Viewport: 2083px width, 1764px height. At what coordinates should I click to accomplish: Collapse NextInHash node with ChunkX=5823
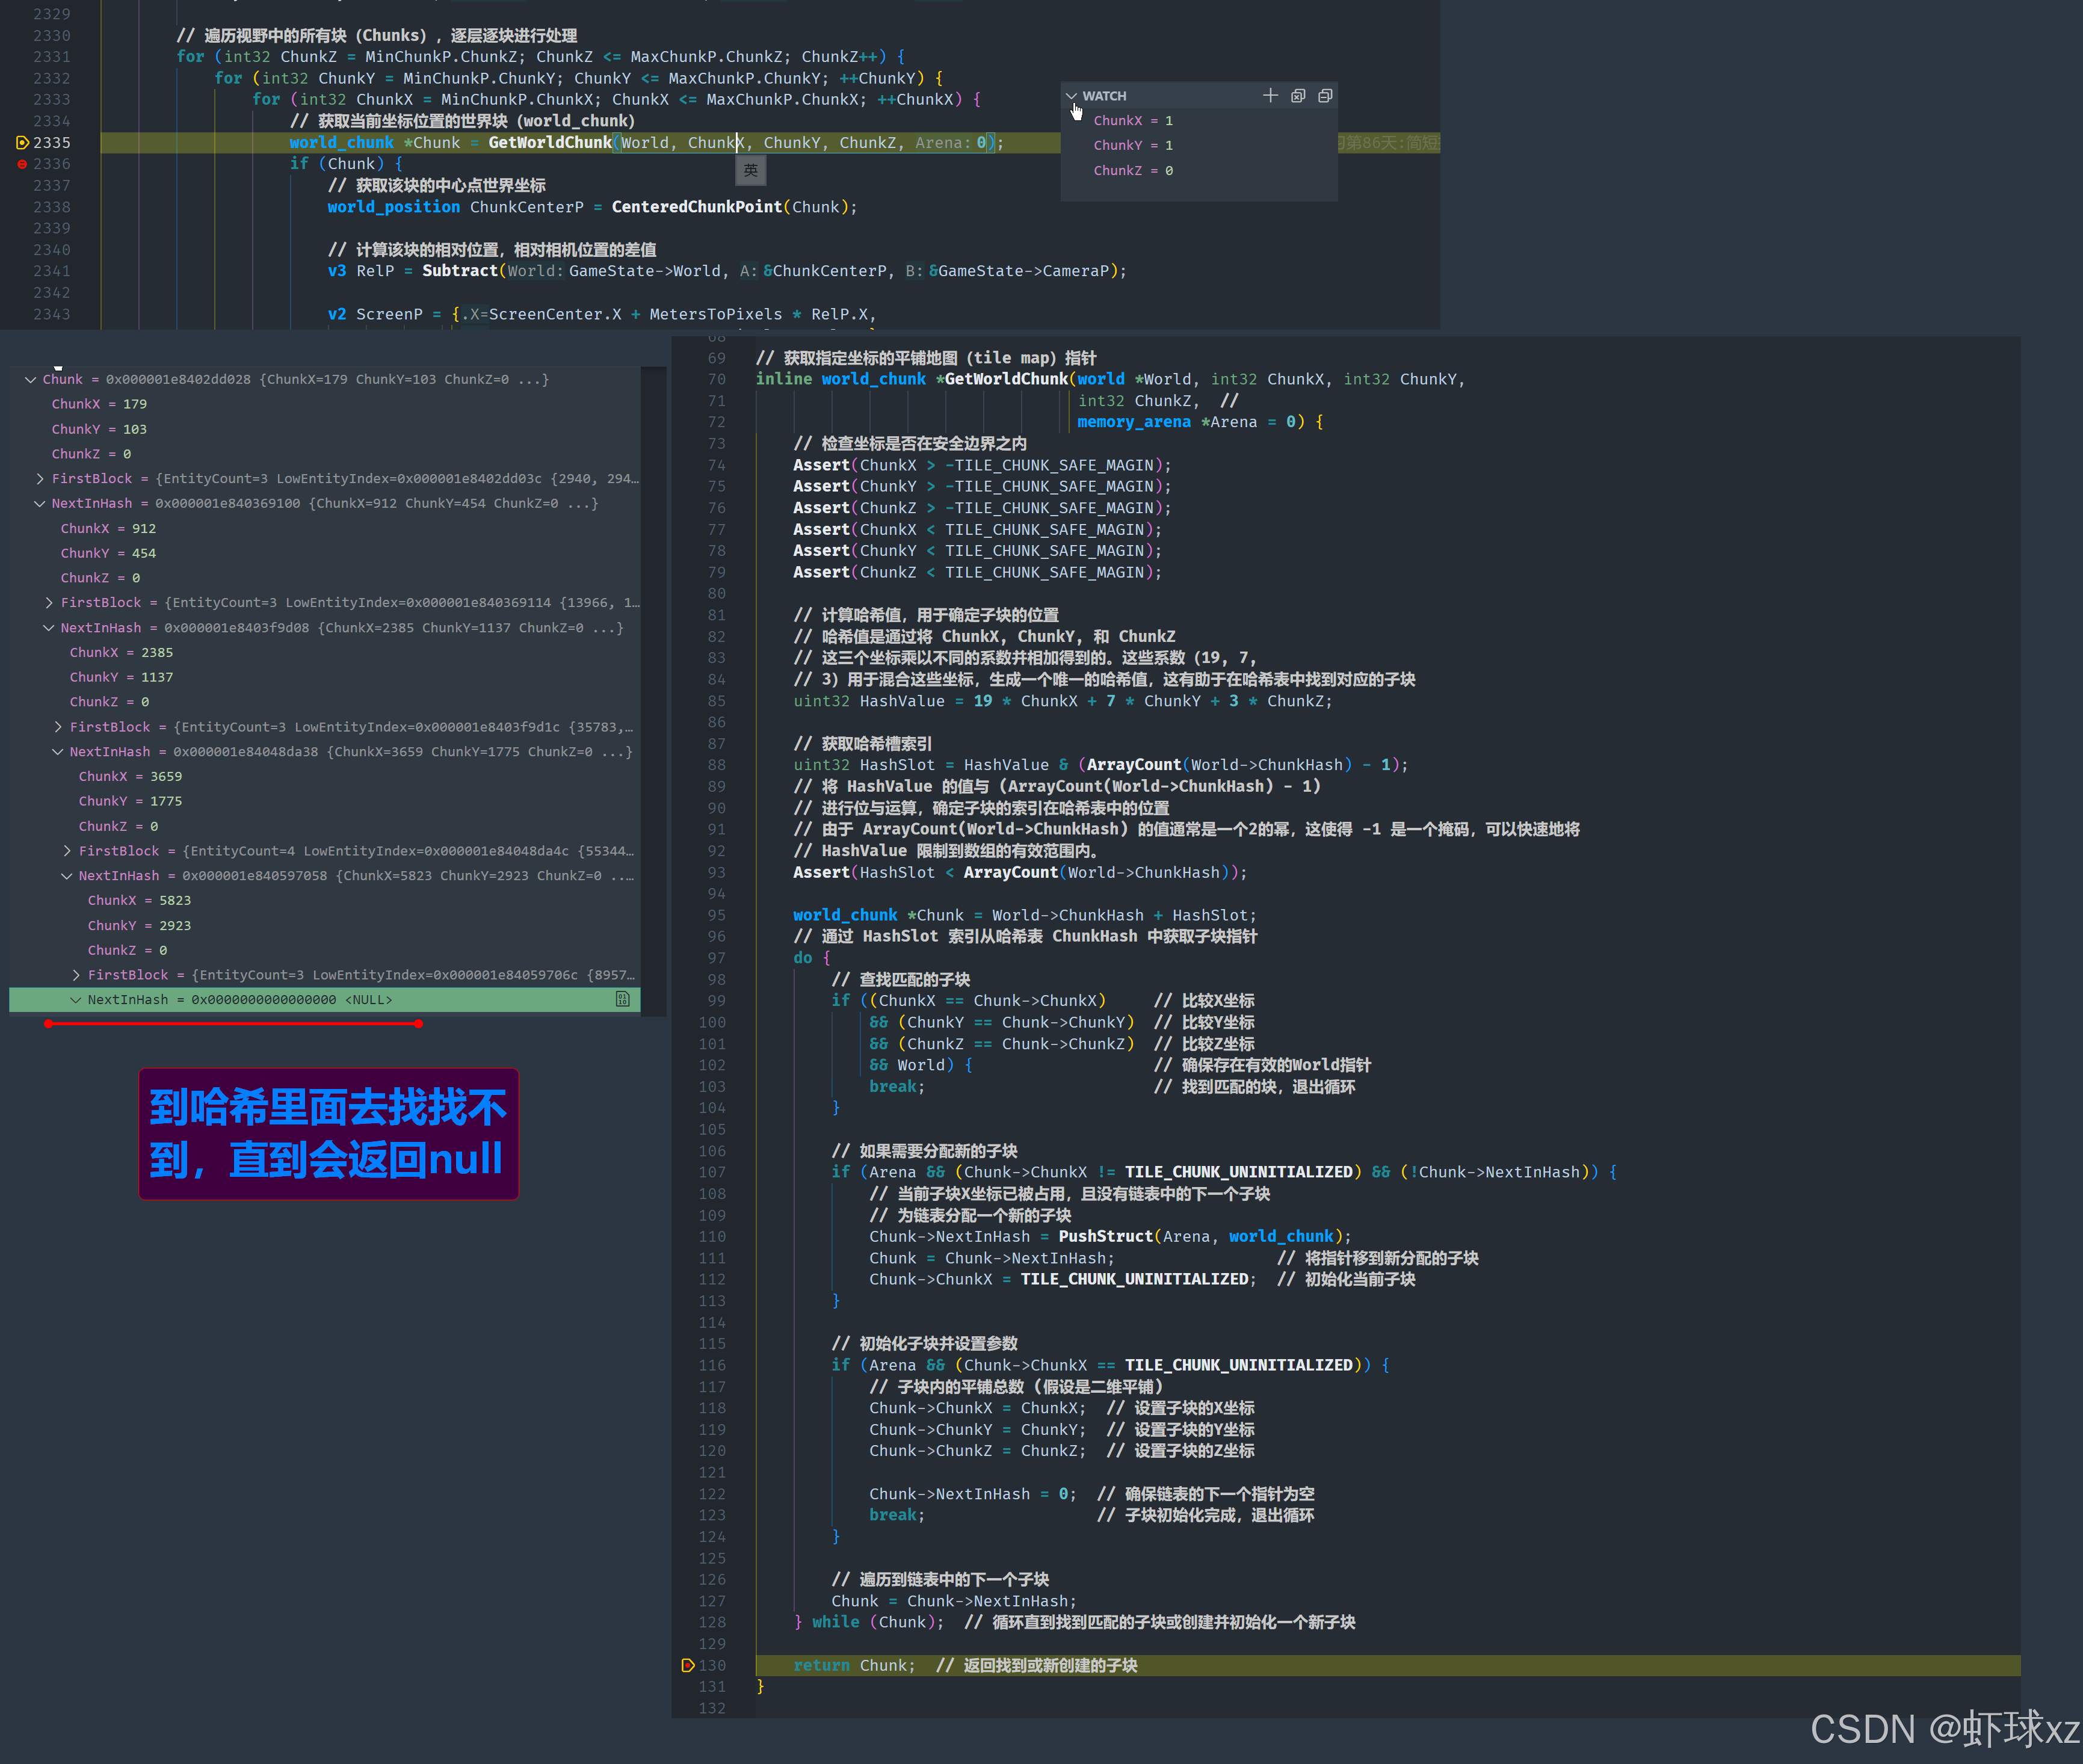tap(67, 875)
